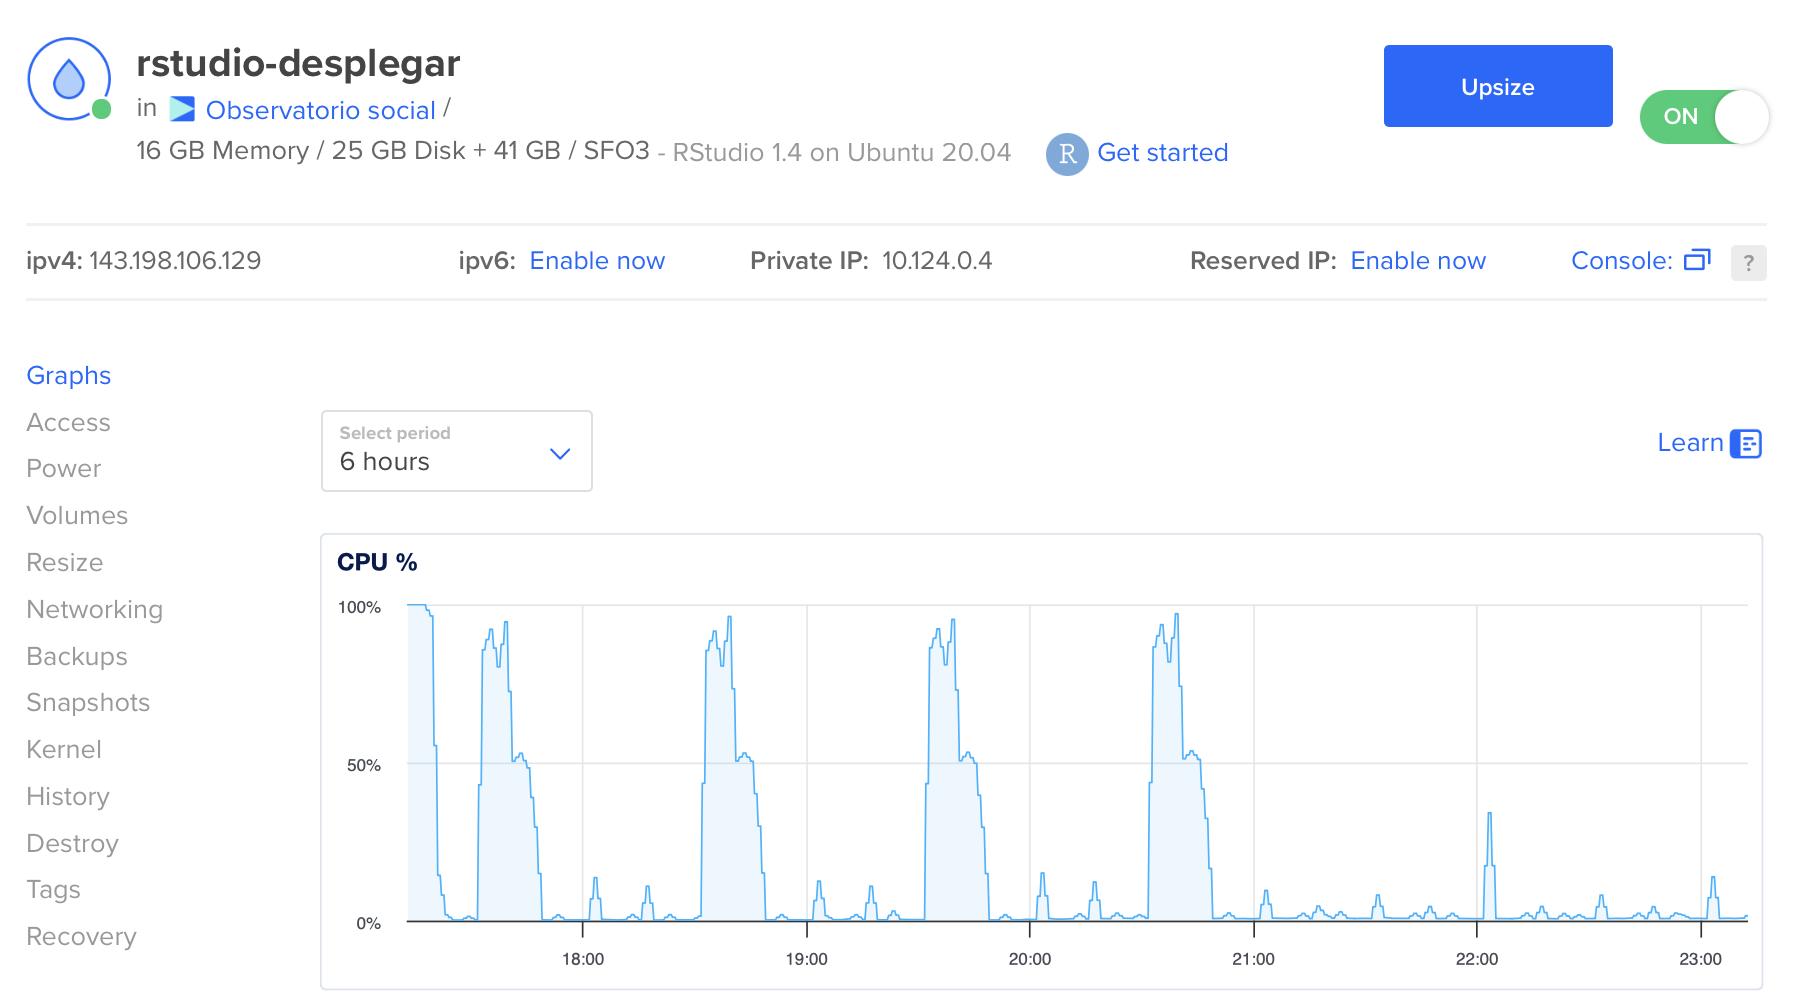Image resolution: width=1796 pixels, height=1000 pixels.
Task: Open the Select period dropdown
Action: point(456,451)
